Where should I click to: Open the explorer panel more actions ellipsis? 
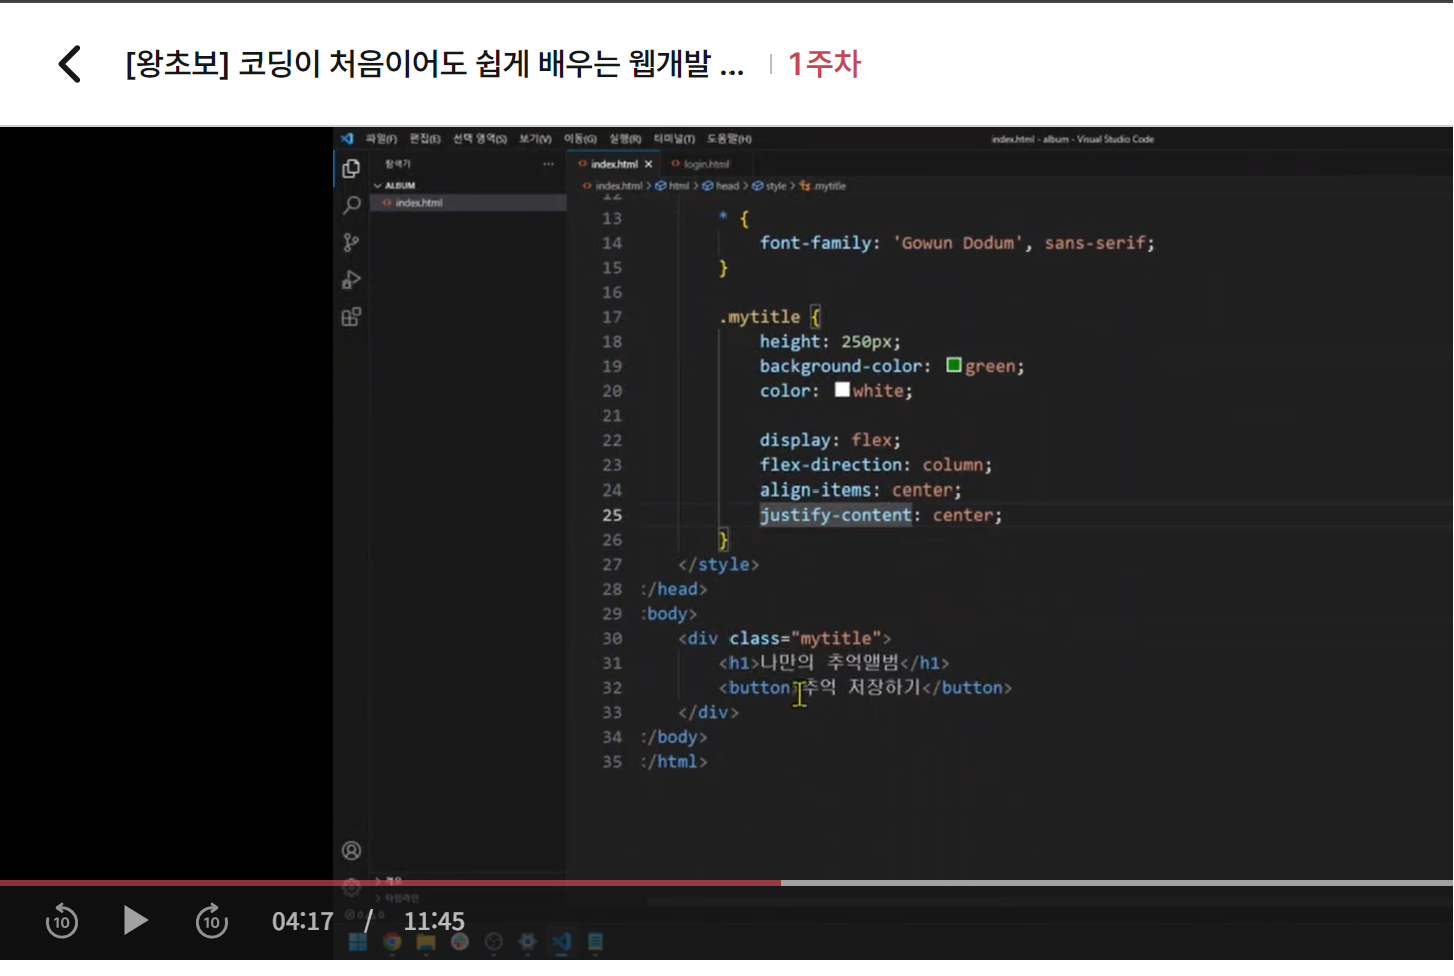point(548,164)
